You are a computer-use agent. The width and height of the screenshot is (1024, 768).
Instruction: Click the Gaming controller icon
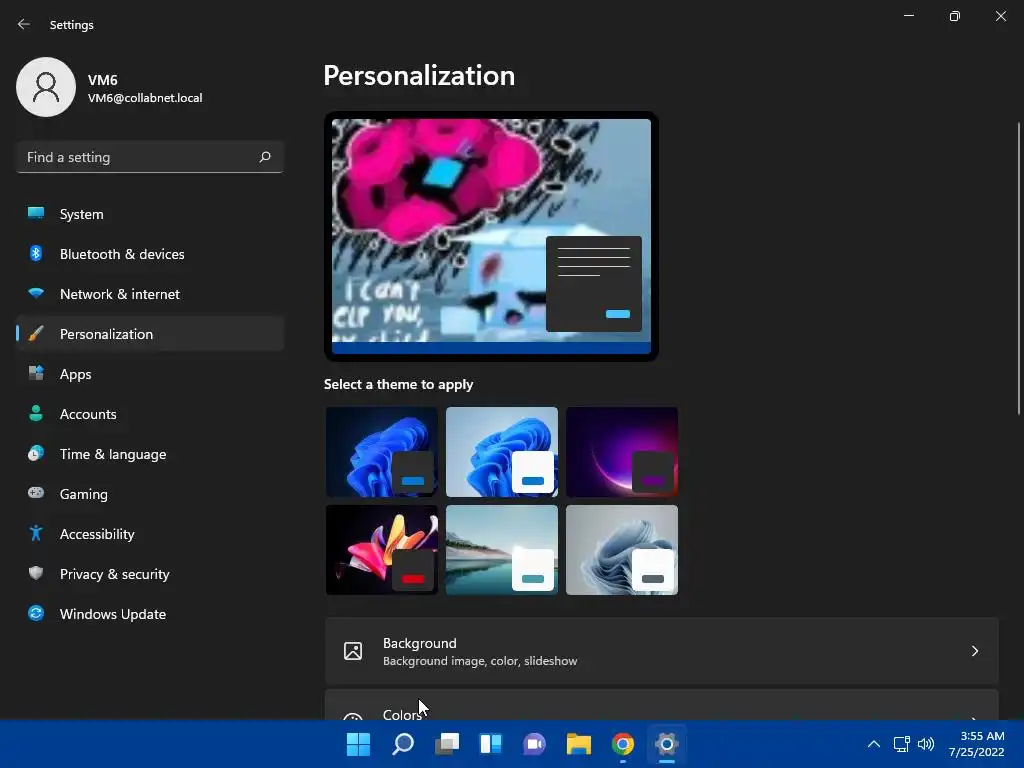coord(36,493)
